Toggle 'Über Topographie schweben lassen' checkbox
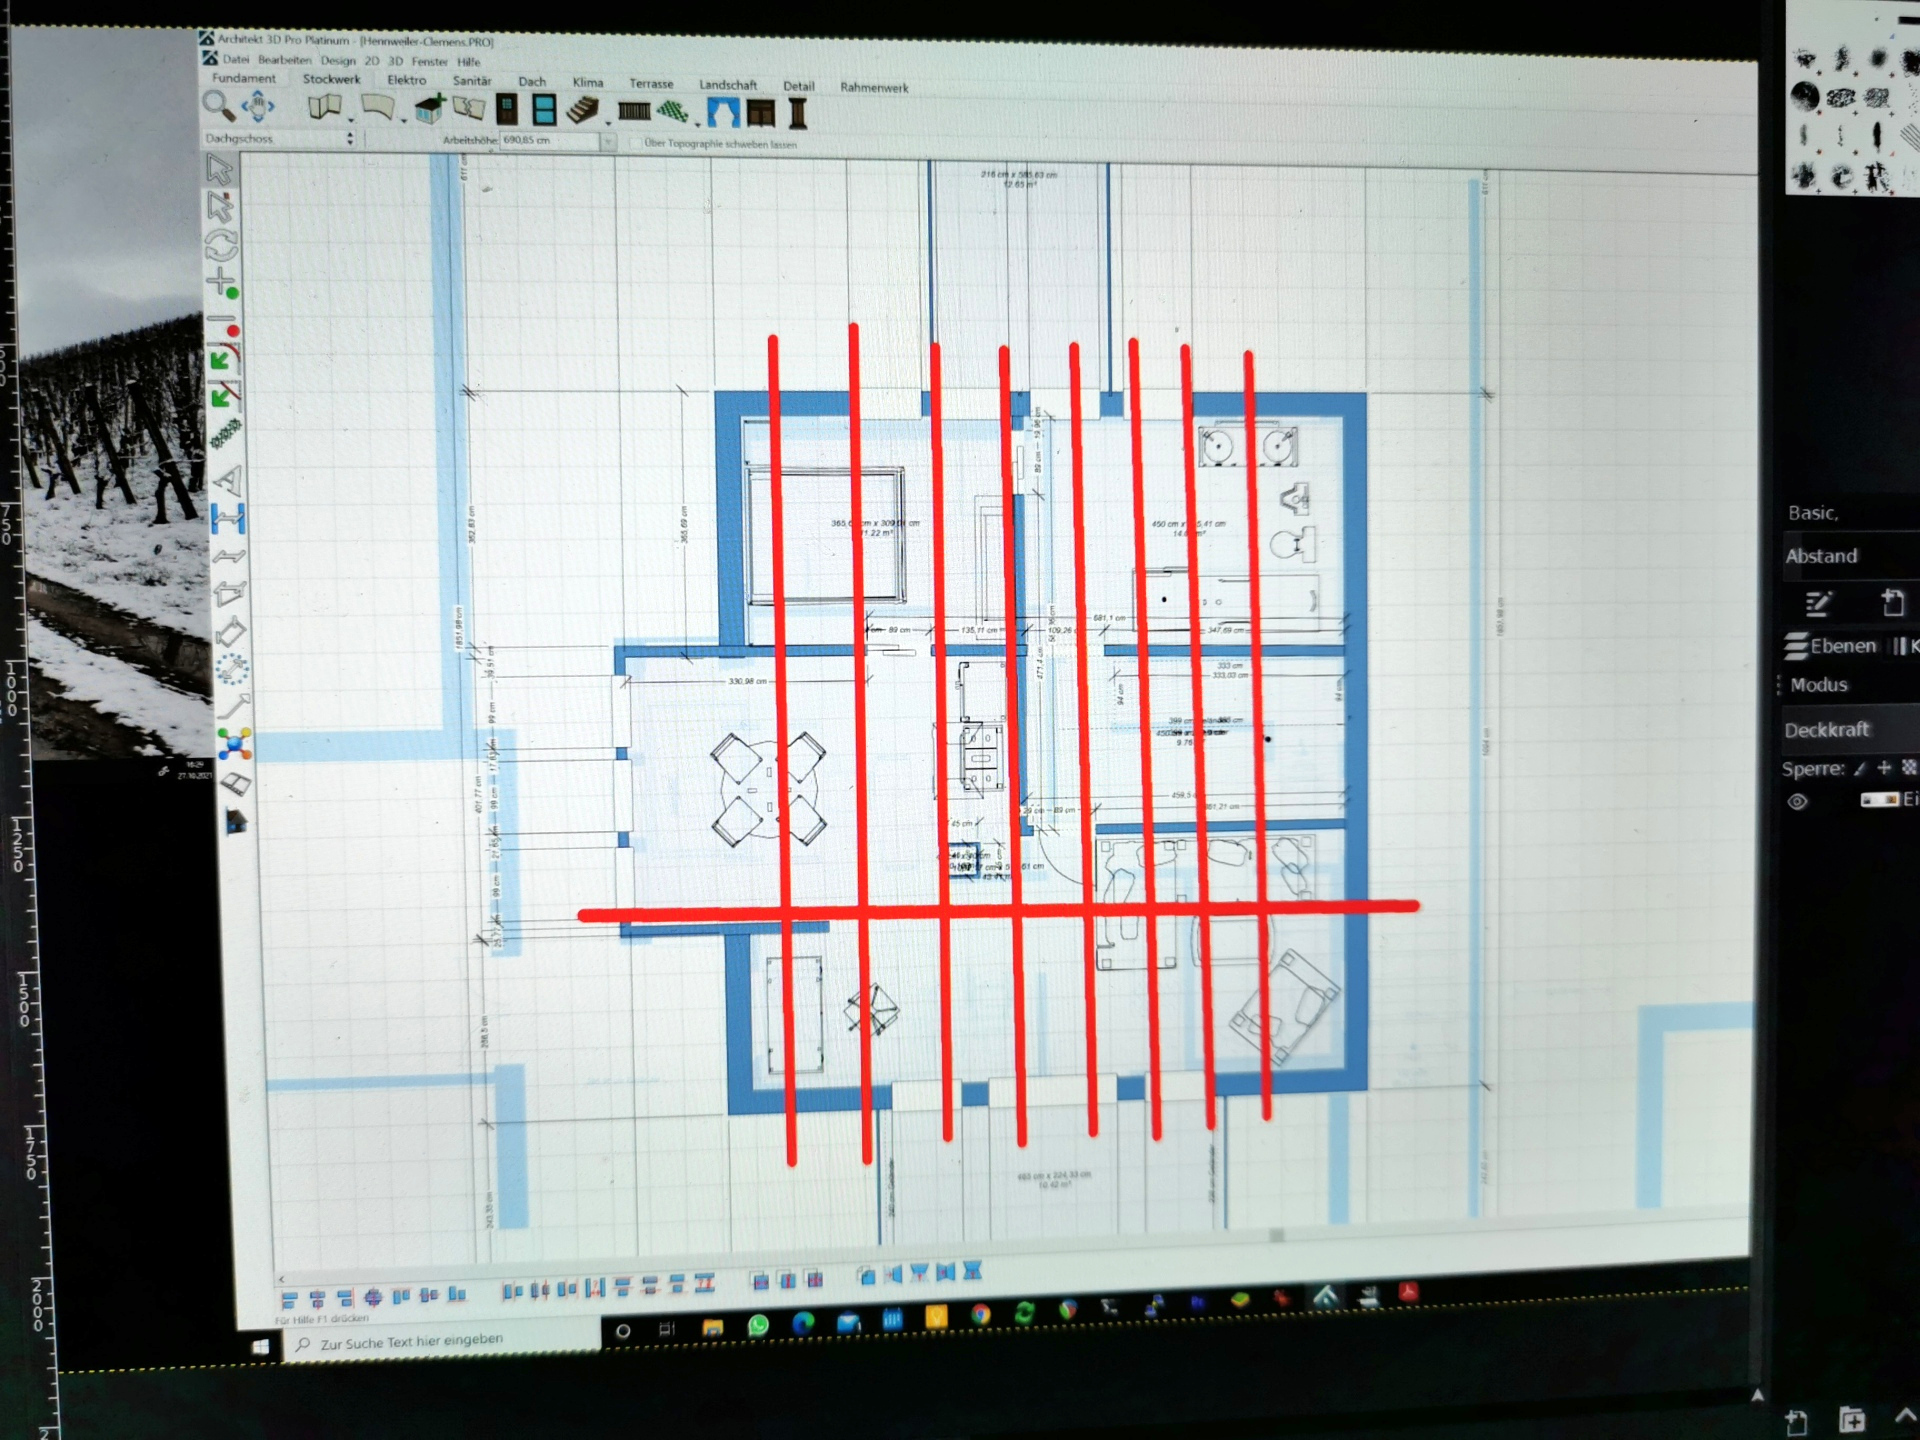The width and height of the screenshot is (1920, 1440). click(635, 143)
